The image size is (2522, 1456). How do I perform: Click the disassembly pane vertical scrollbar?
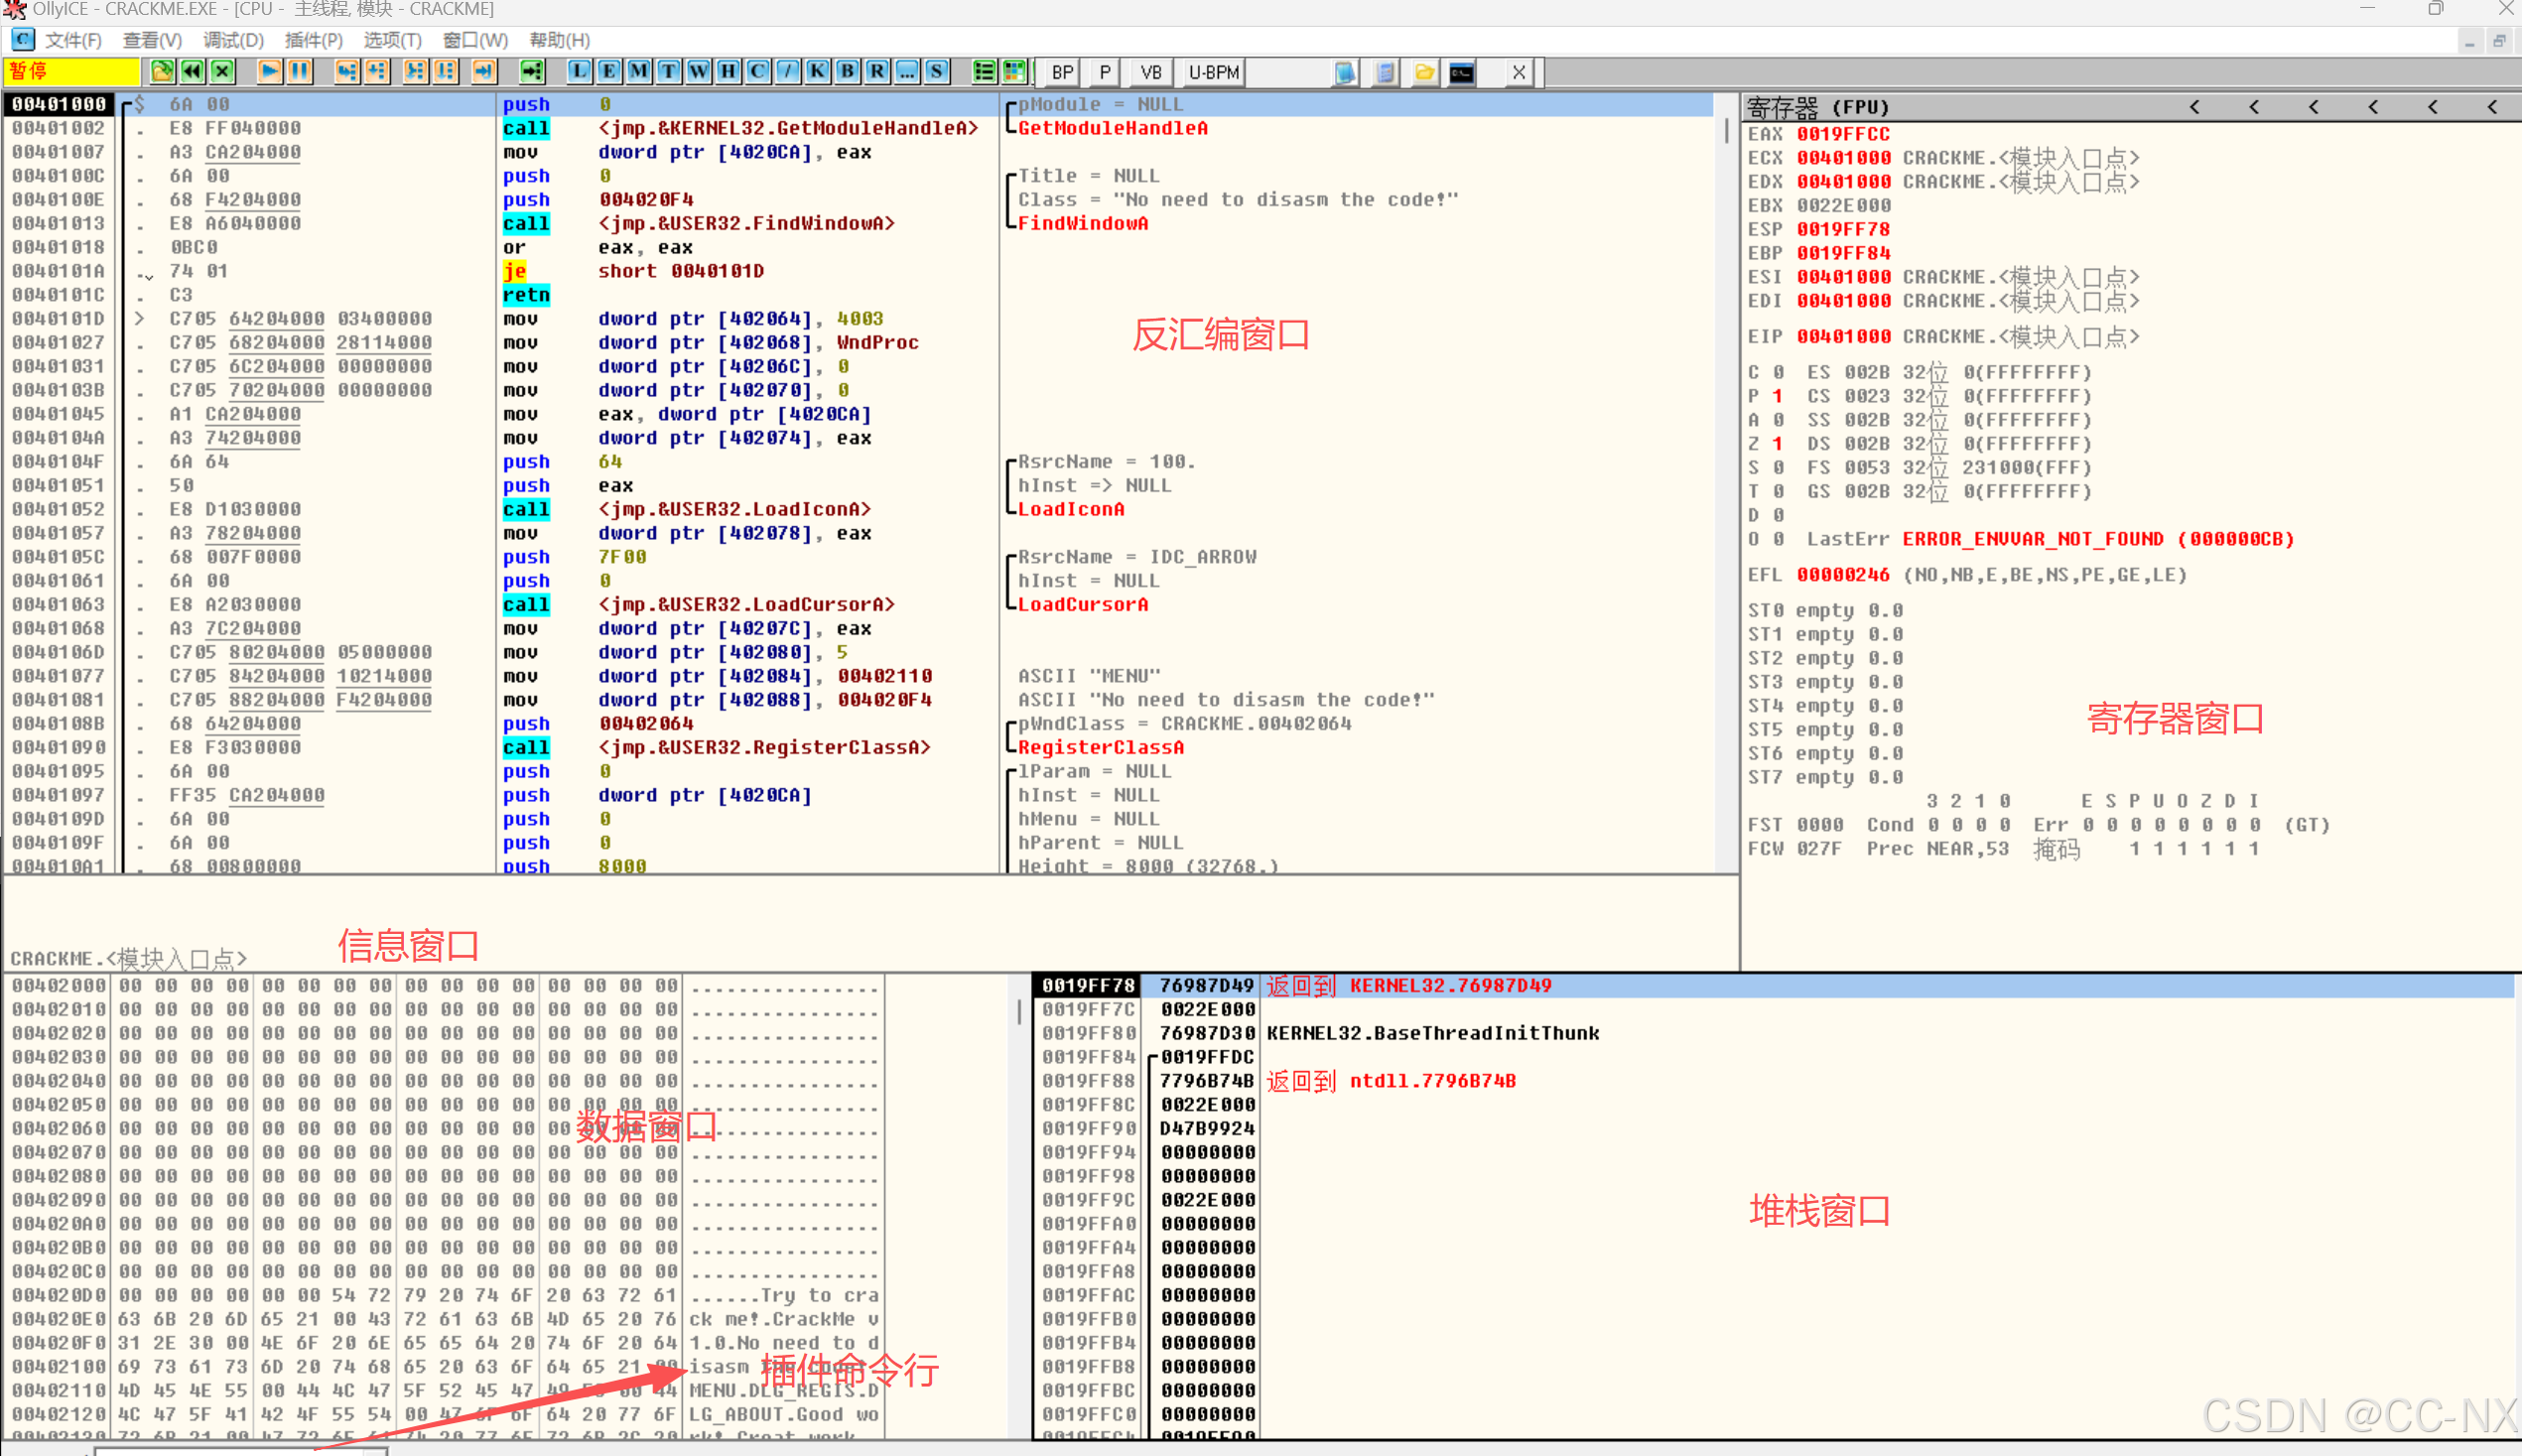pos(1726,484)
